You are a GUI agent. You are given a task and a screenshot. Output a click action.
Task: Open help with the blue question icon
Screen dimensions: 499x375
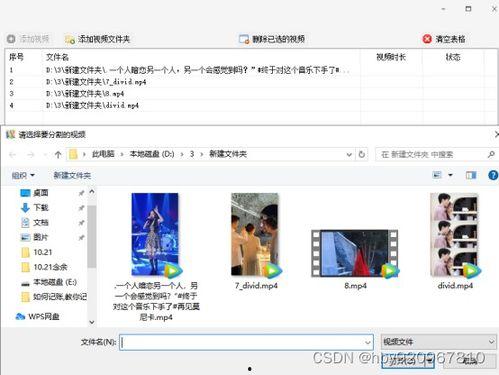tap(493, 175)
